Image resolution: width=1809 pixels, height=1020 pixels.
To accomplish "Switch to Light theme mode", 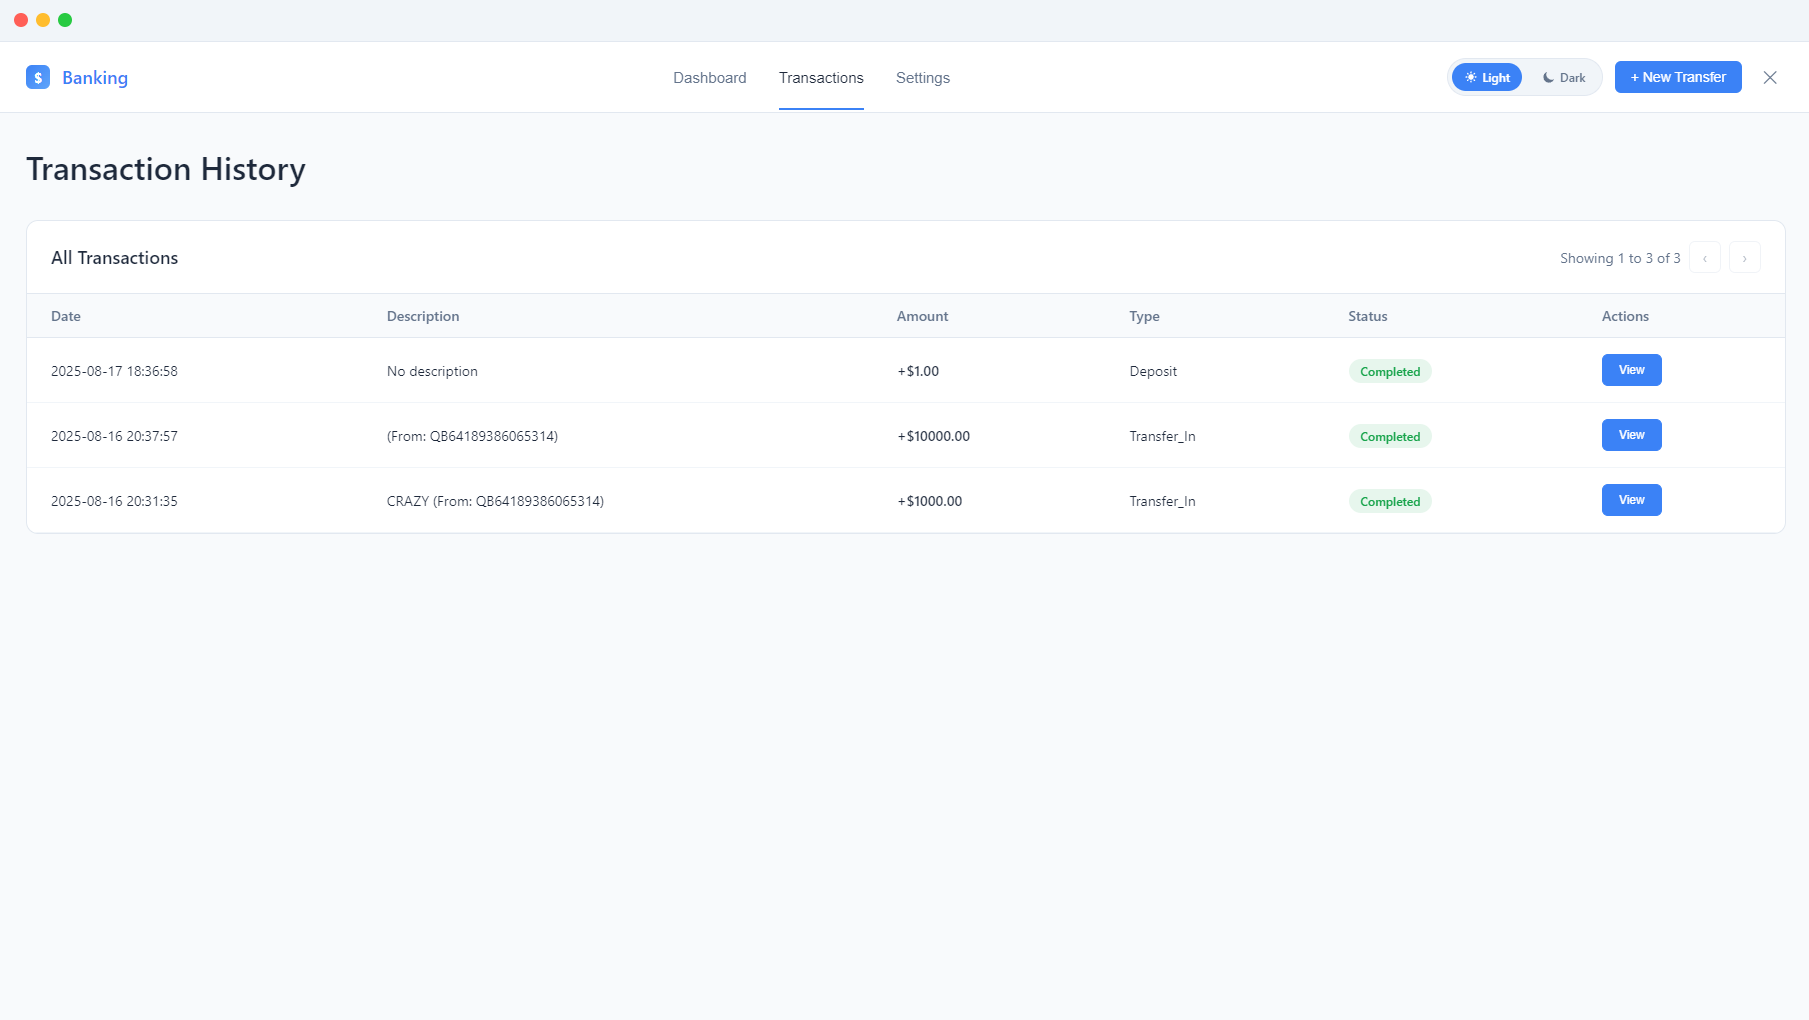I will tap(1486, 77).
